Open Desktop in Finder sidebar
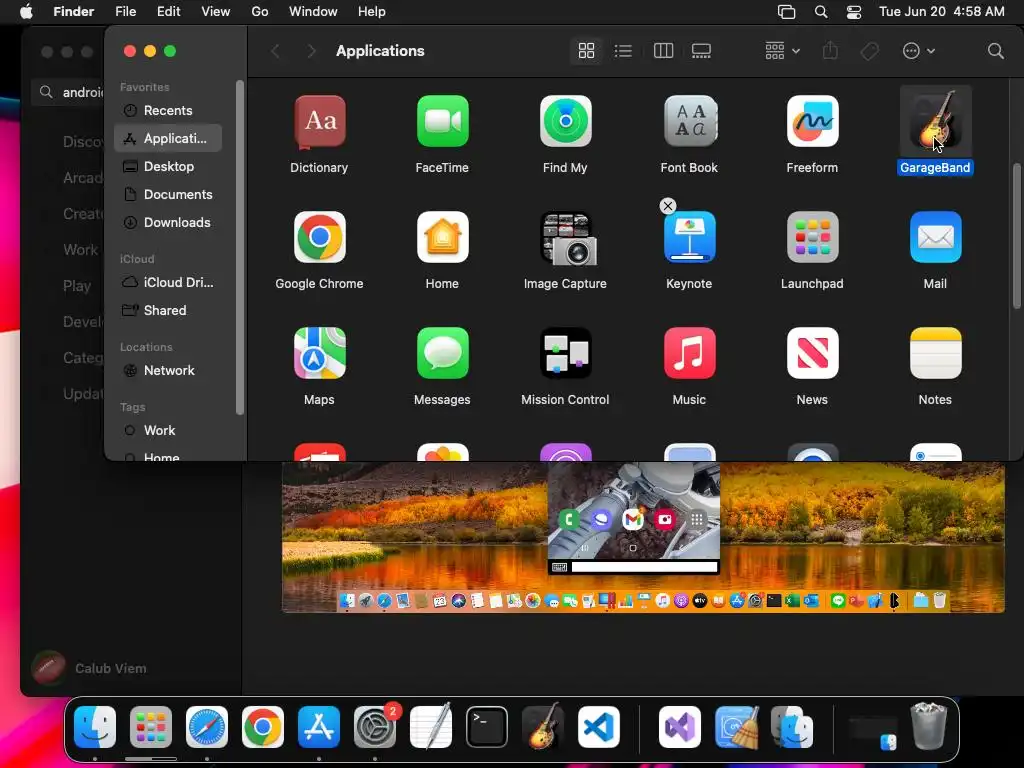 pyautogui.click(x=168, y=167)
